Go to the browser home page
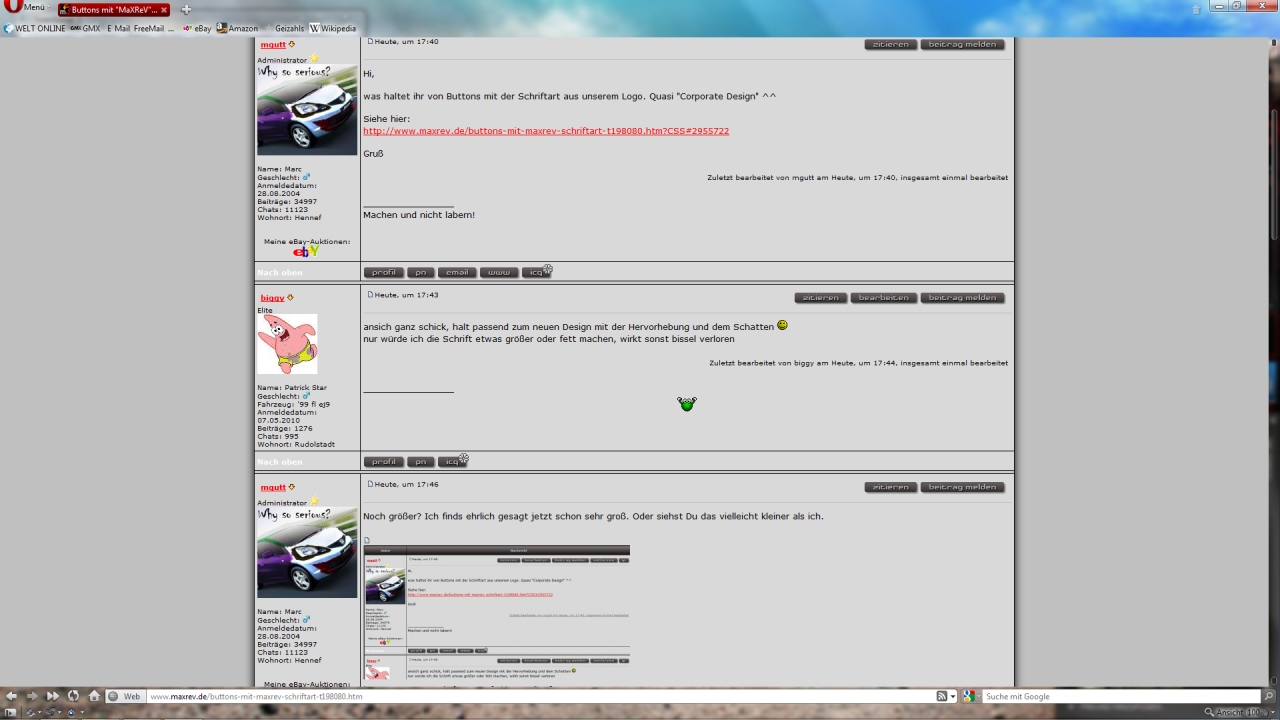This screenshot has width=1280, height=720. 94,696
